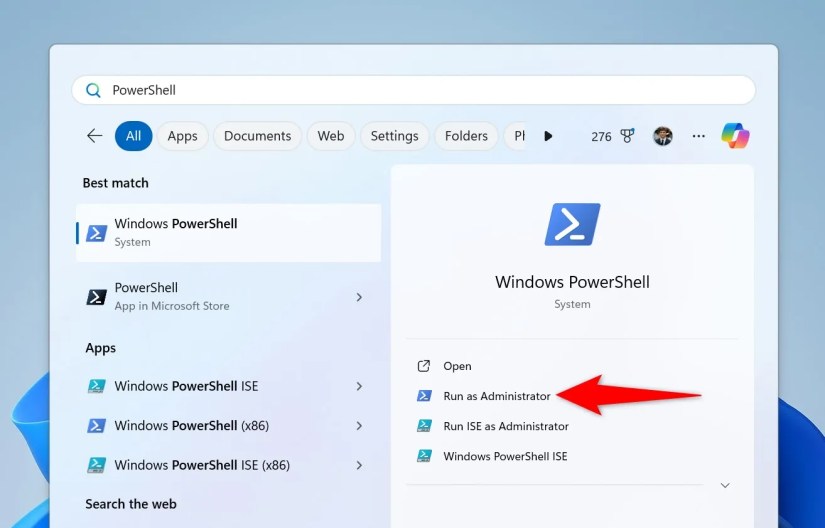Click inside the PowerShell search field
This screenshot has width=825, height=528.
tap(414, 90)
